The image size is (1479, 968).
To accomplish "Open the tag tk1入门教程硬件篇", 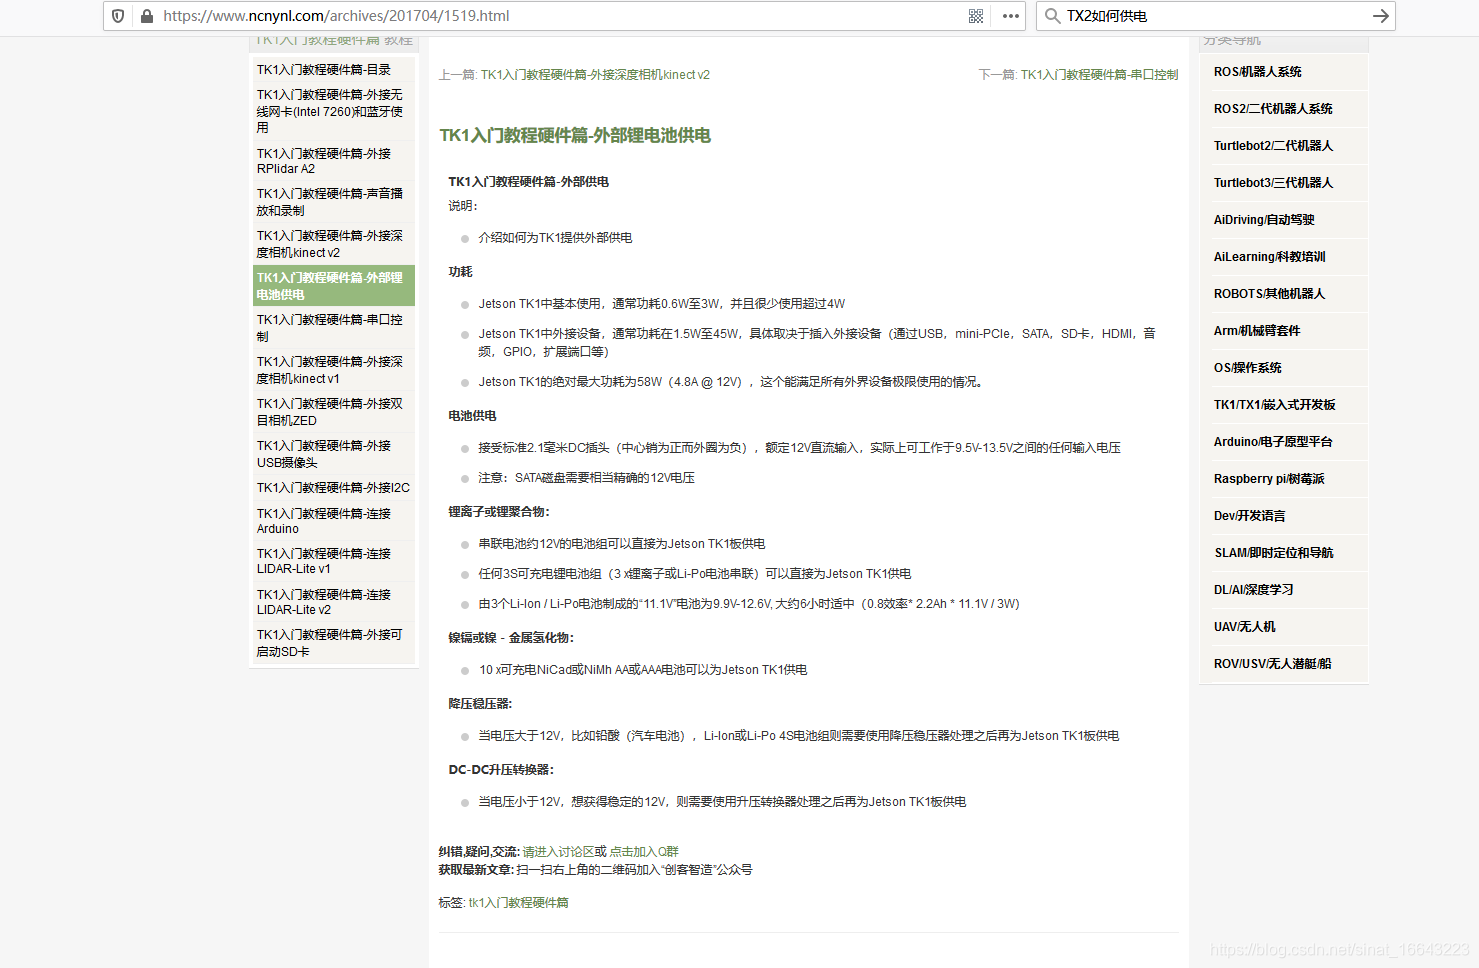I will (x=518, y=903).
